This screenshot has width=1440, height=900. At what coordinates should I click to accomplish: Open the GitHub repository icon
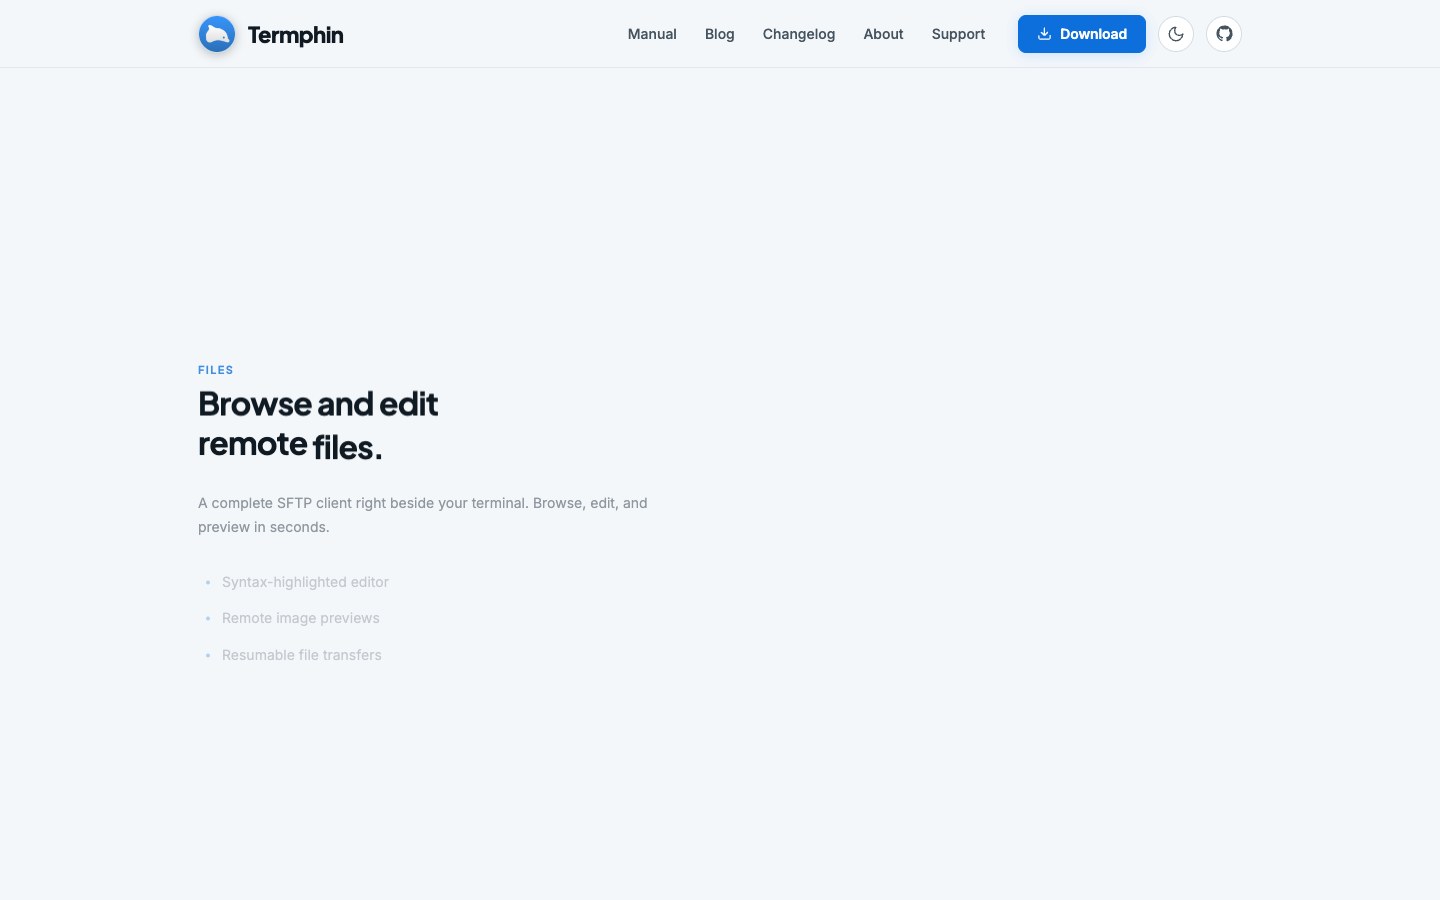pos(1224,34)
